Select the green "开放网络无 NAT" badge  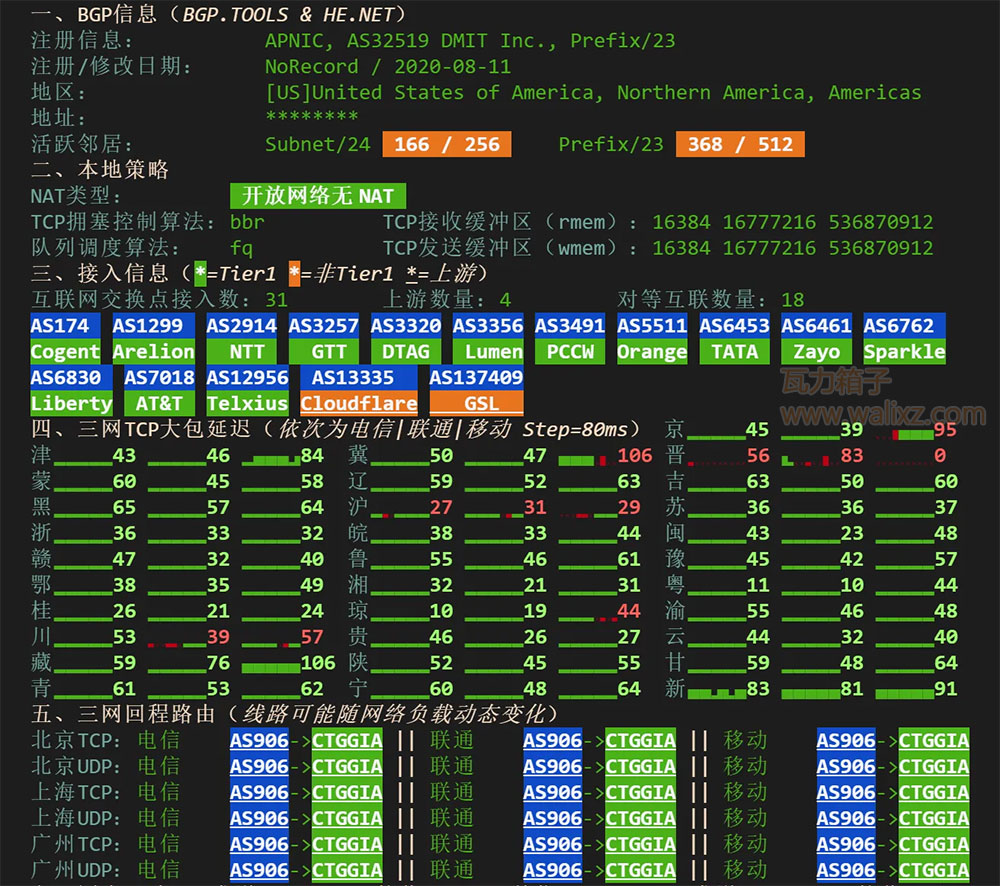pos(318,196)
